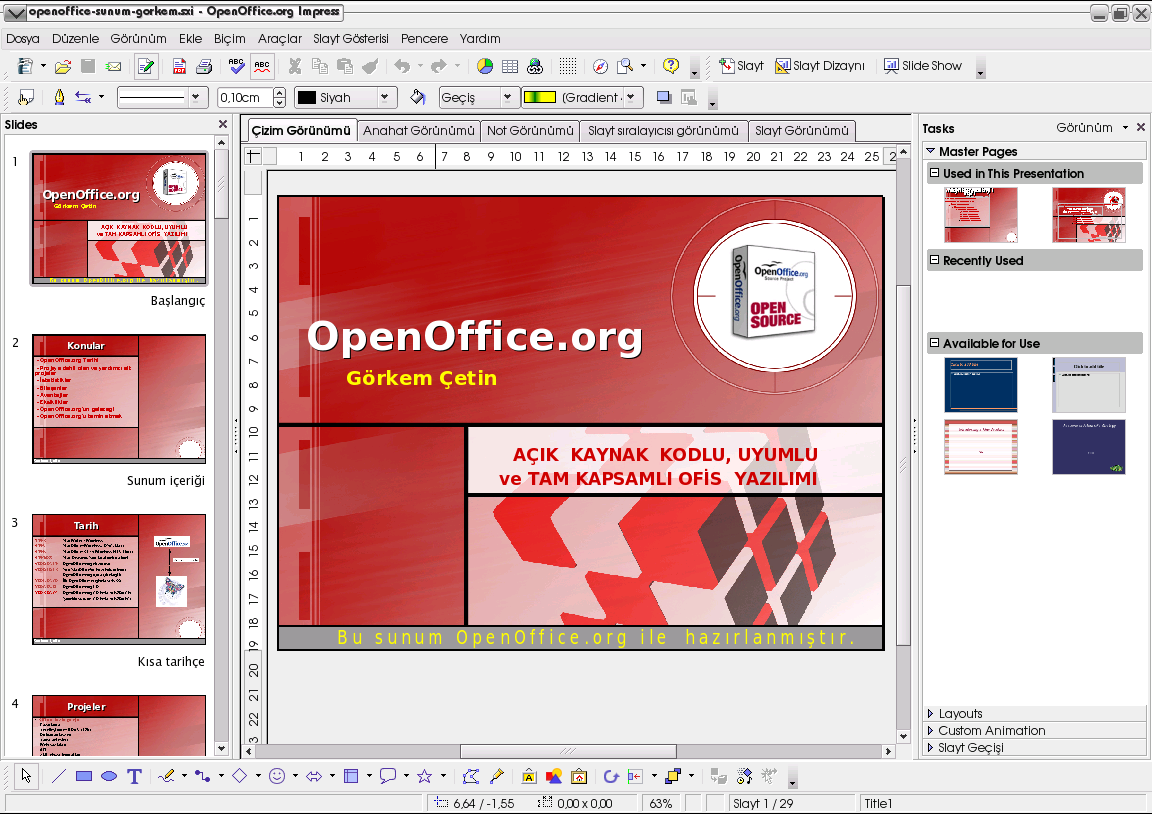Click the Rotate tool icon
Viewport: 1152px width, 814px height.
point(611,776)
